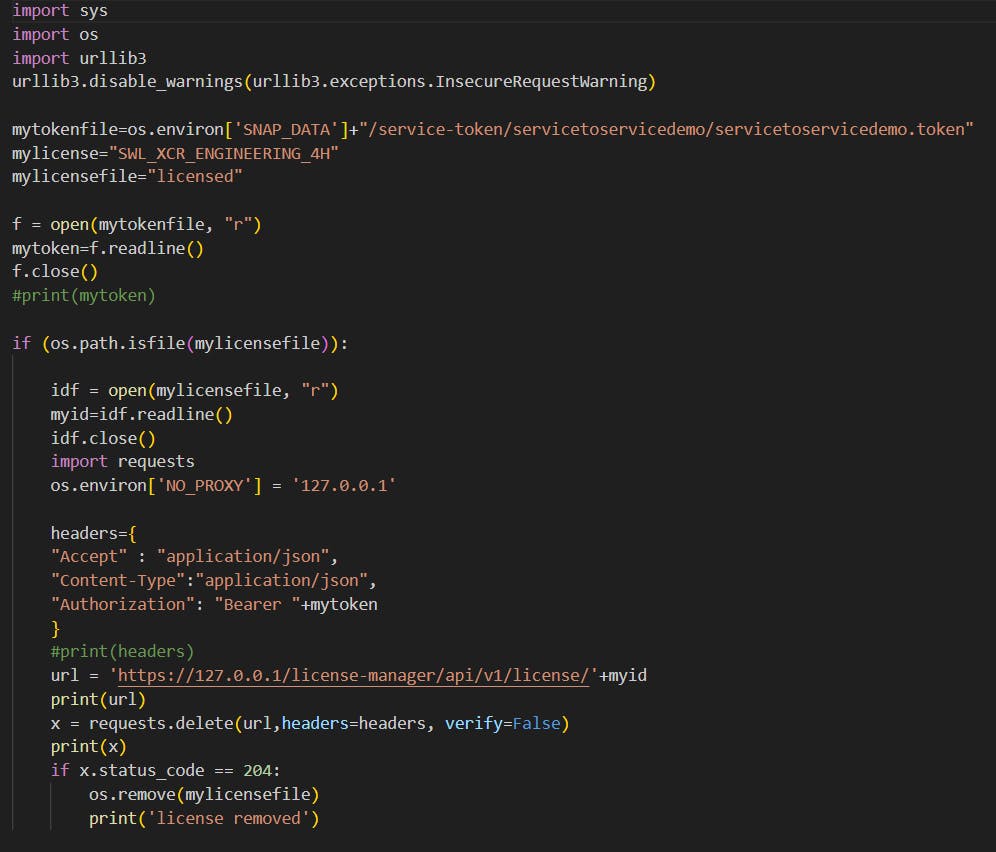Click the 'SNAP_DATA' string
This screenshot has height=852, width=996.
click(286, 130)
